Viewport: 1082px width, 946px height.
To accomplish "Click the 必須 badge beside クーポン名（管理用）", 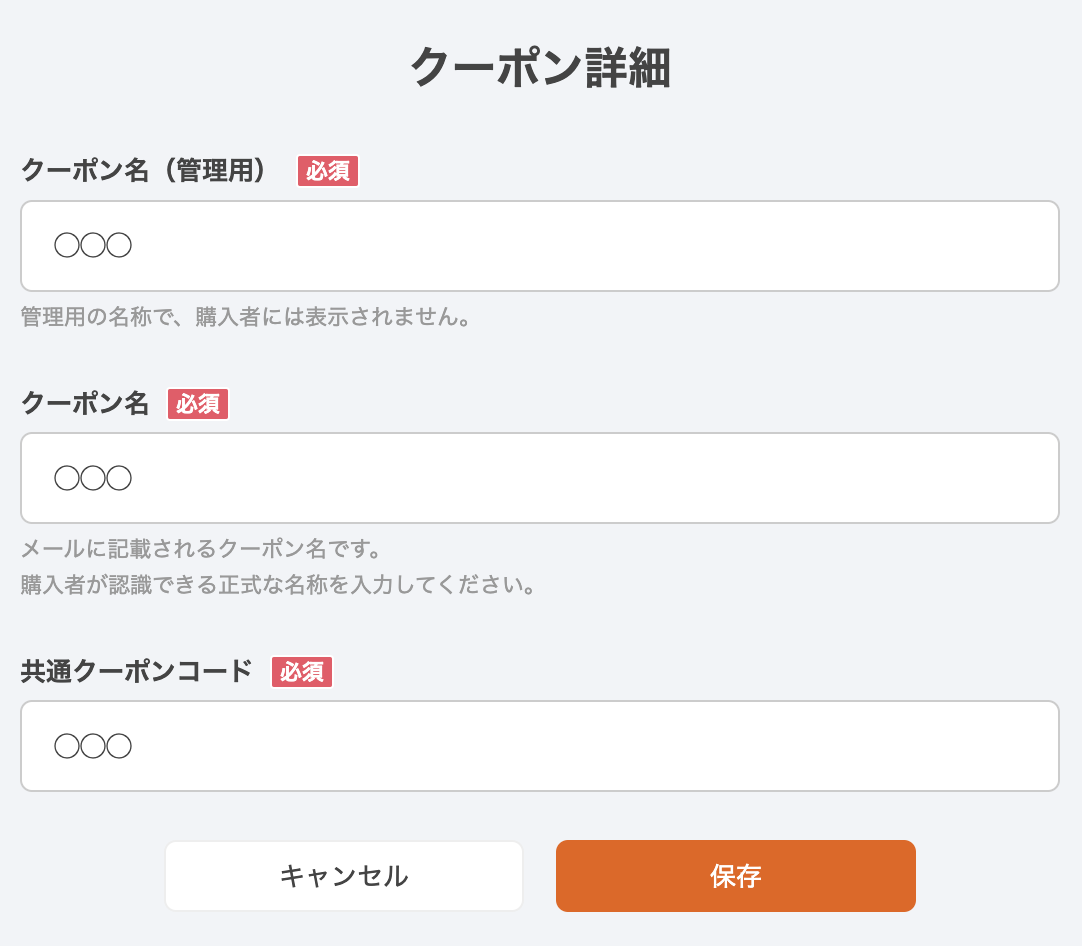I will [x=328, y=171].
